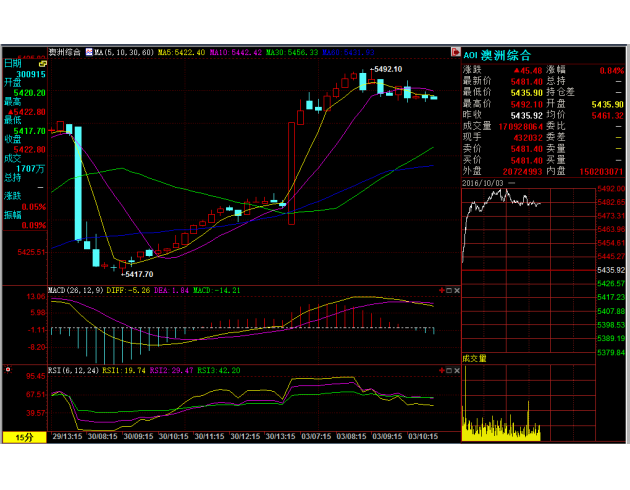This screenshot has height=490, width=630.
Task: Click the 内盘 value 150203071
Action: [601, 172]
